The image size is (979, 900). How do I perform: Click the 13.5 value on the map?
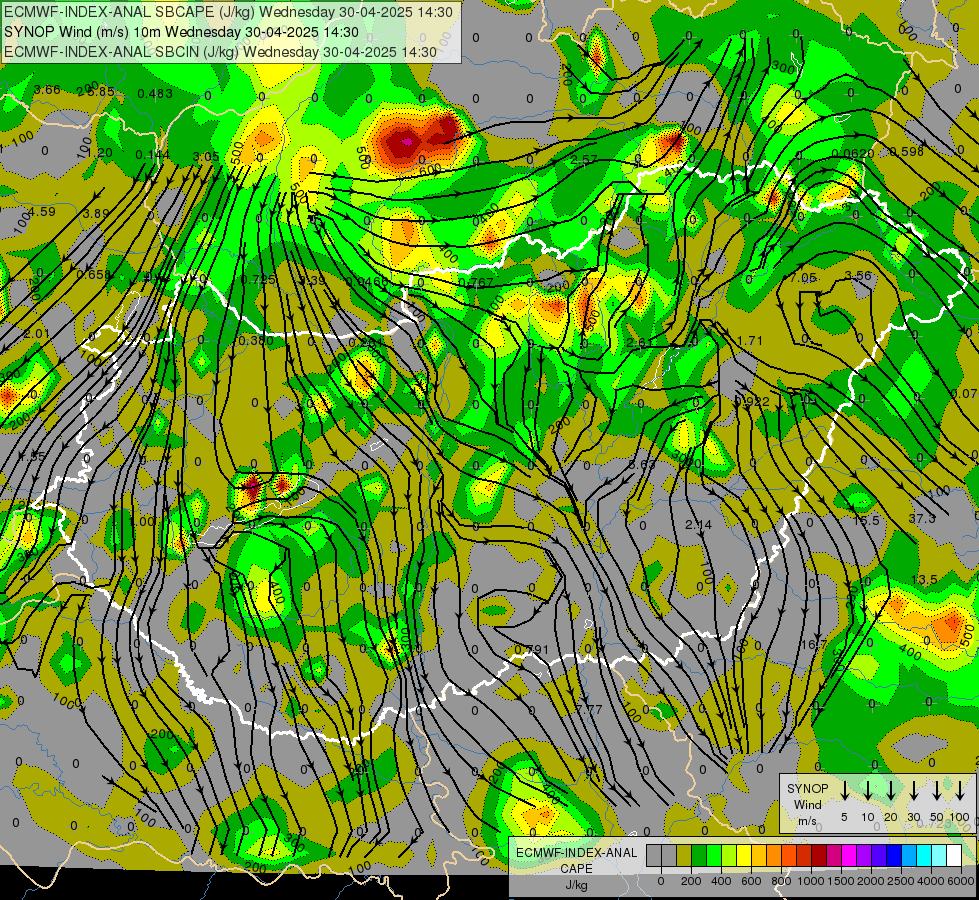(x=924, y=580)
